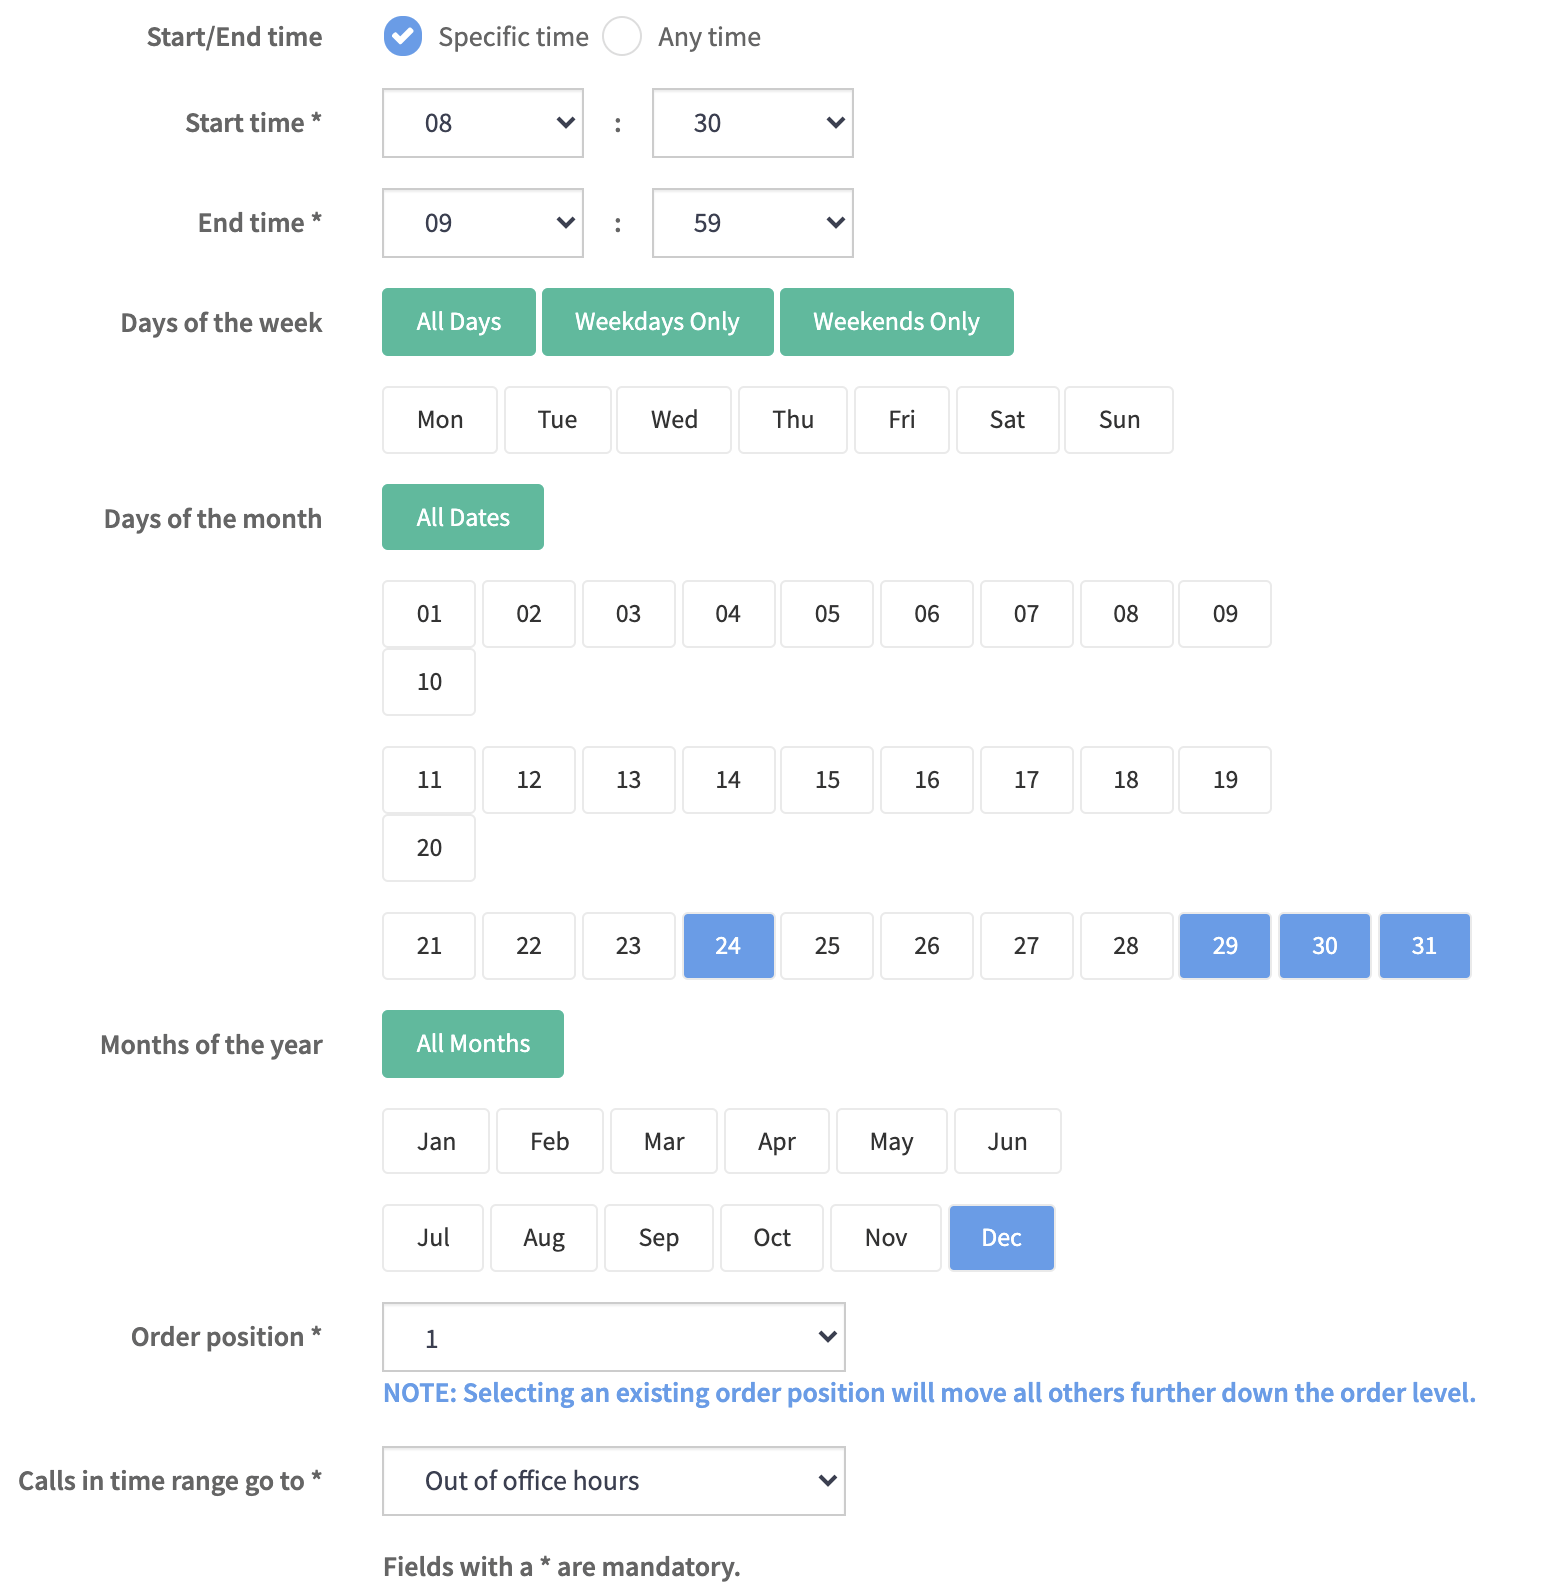Click the All Days button
1554x1596 pixels.
click(x=458, y=322)
